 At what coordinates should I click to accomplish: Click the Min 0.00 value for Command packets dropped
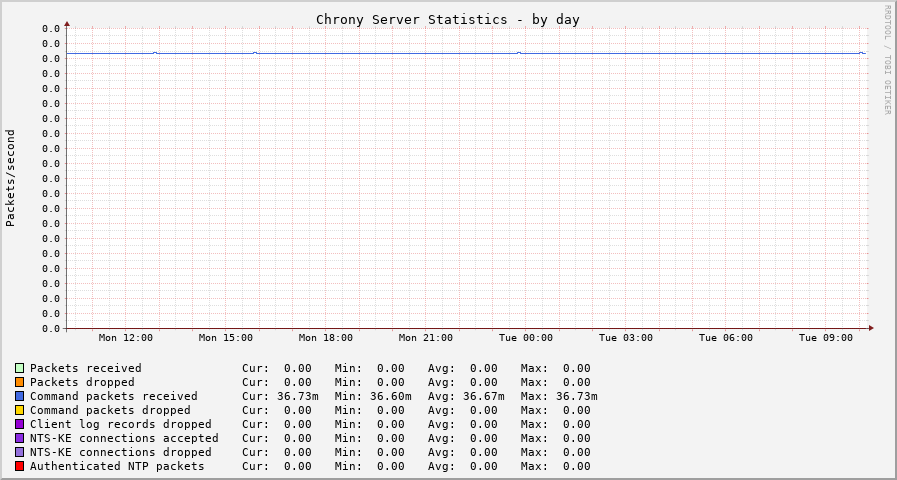click(x=391, y=410)
